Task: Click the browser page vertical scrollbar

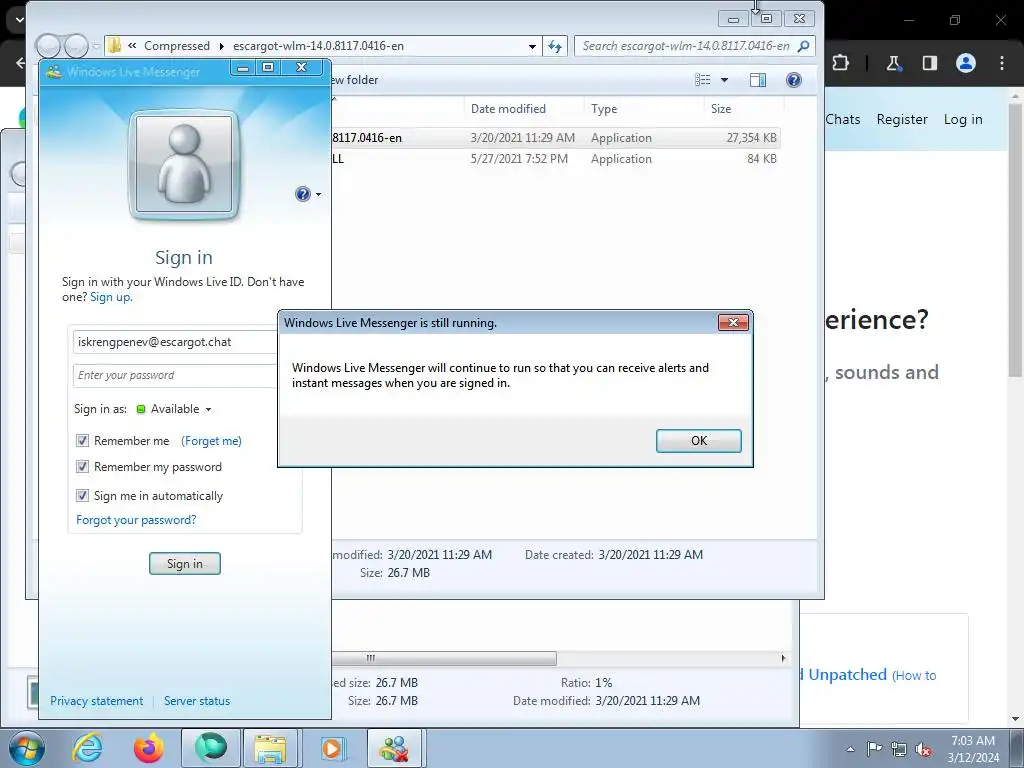Action: [1016, 238]
